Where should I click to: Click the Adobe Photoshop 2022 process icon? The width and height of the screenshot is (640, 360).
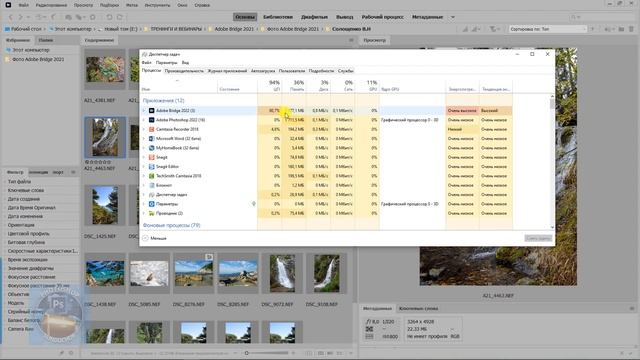[151, 120]
